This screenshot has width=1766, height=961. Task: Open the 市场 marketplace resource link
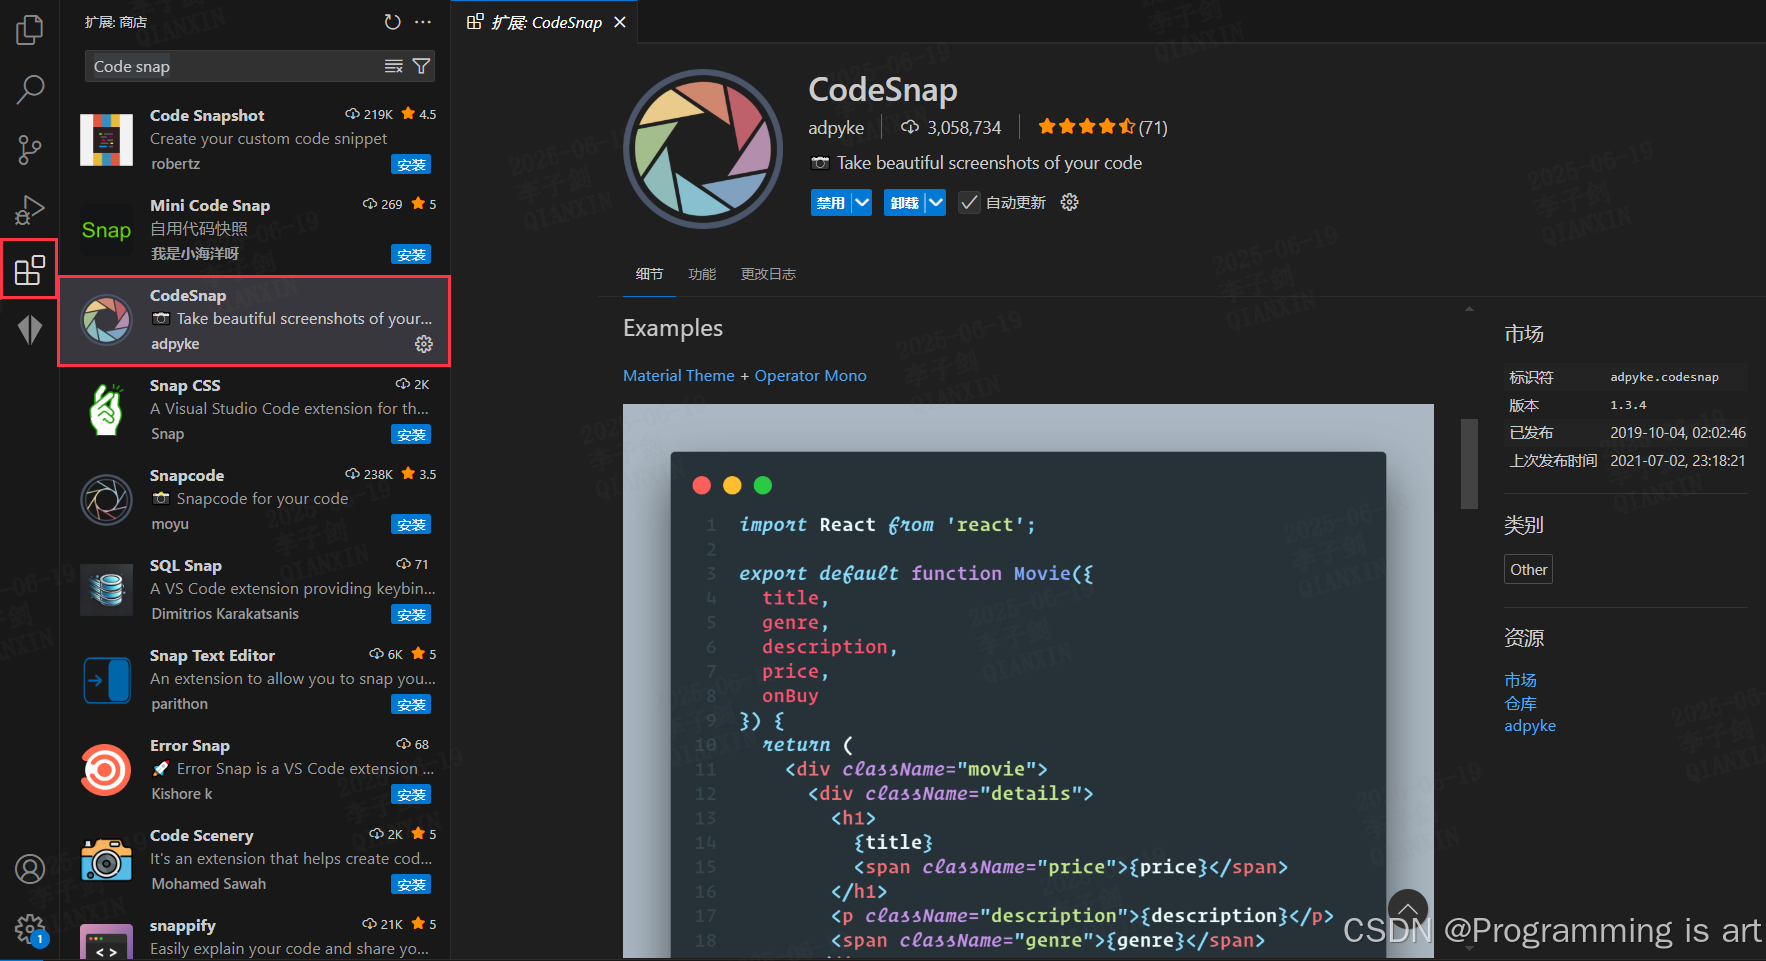[1520, 680]
